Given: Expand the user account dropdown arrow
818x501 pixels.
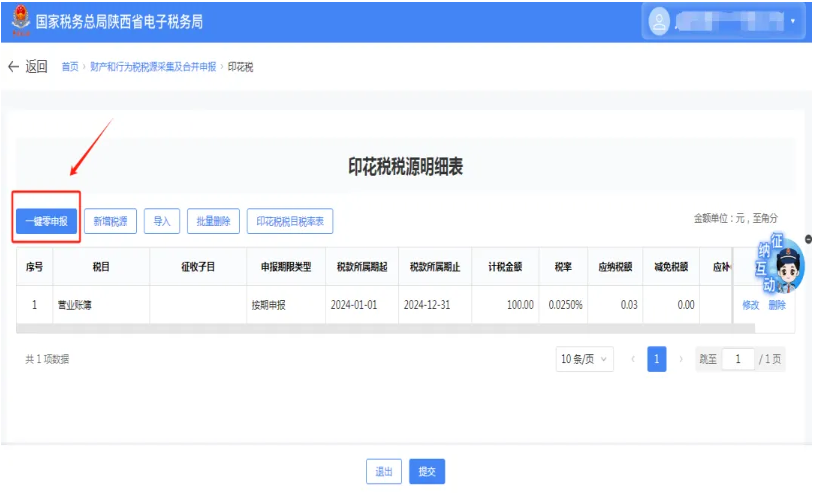Looking at the screenshot, I should (x=793, y=21).
